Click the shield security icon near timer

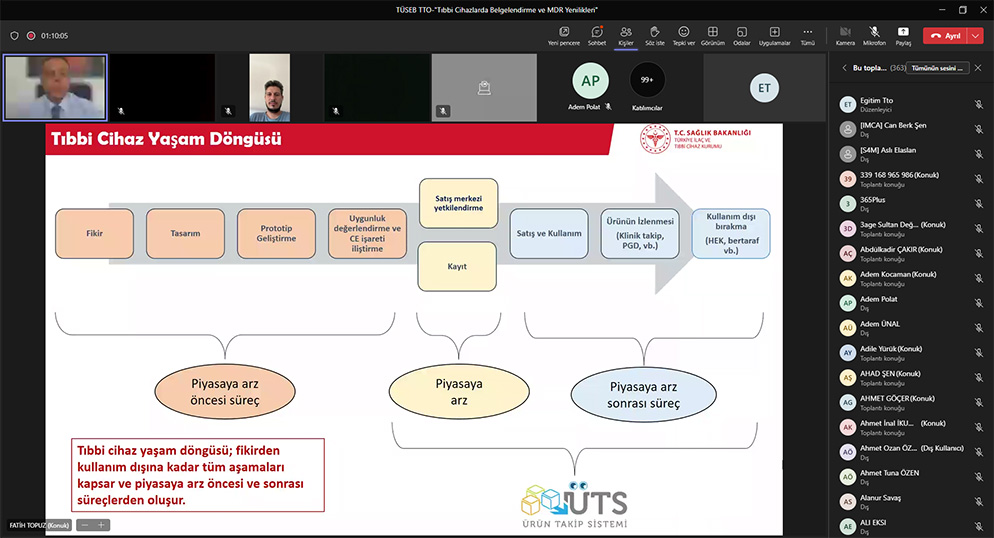14,35
